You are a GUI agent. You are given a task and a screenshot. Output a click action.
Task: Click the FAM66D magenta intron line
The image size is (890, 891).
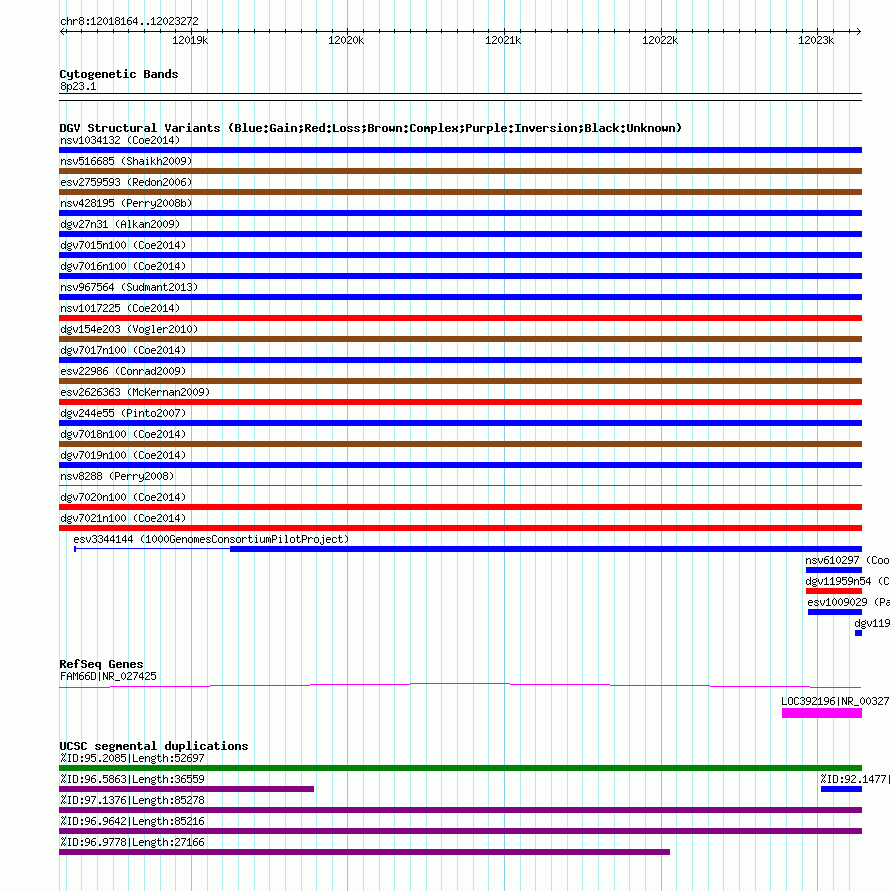pyautogui.click(x=460, y=685)
